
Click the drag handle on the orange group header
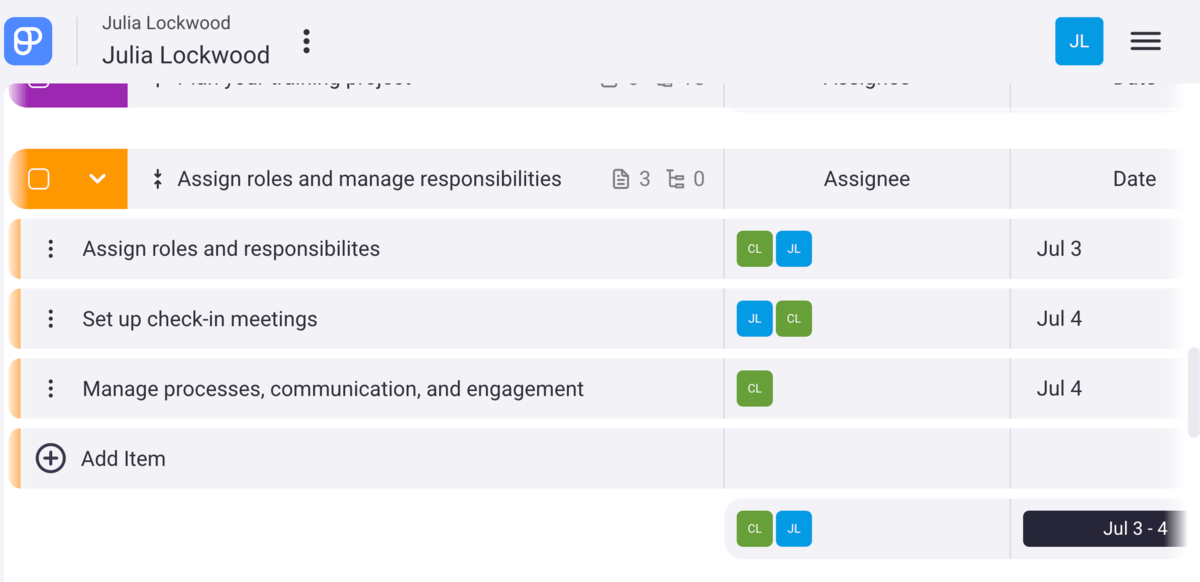click(157, 178)
